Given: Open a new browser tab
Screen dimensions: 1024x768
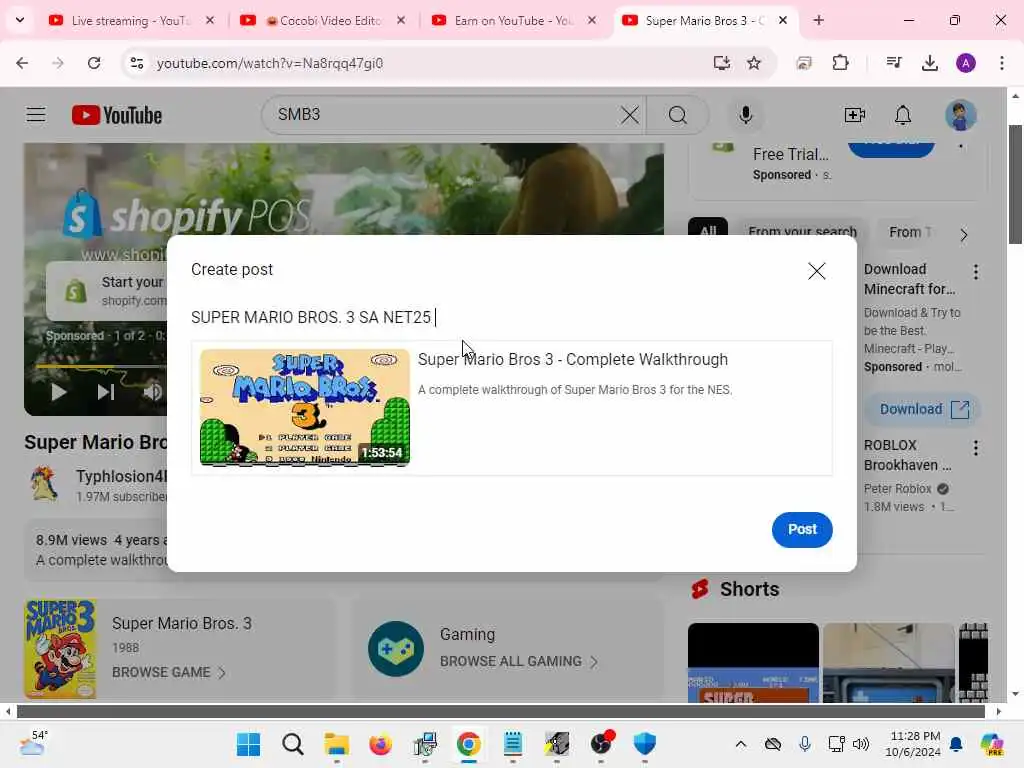Looking at the screenshot, I should click(x=818, y=20).
